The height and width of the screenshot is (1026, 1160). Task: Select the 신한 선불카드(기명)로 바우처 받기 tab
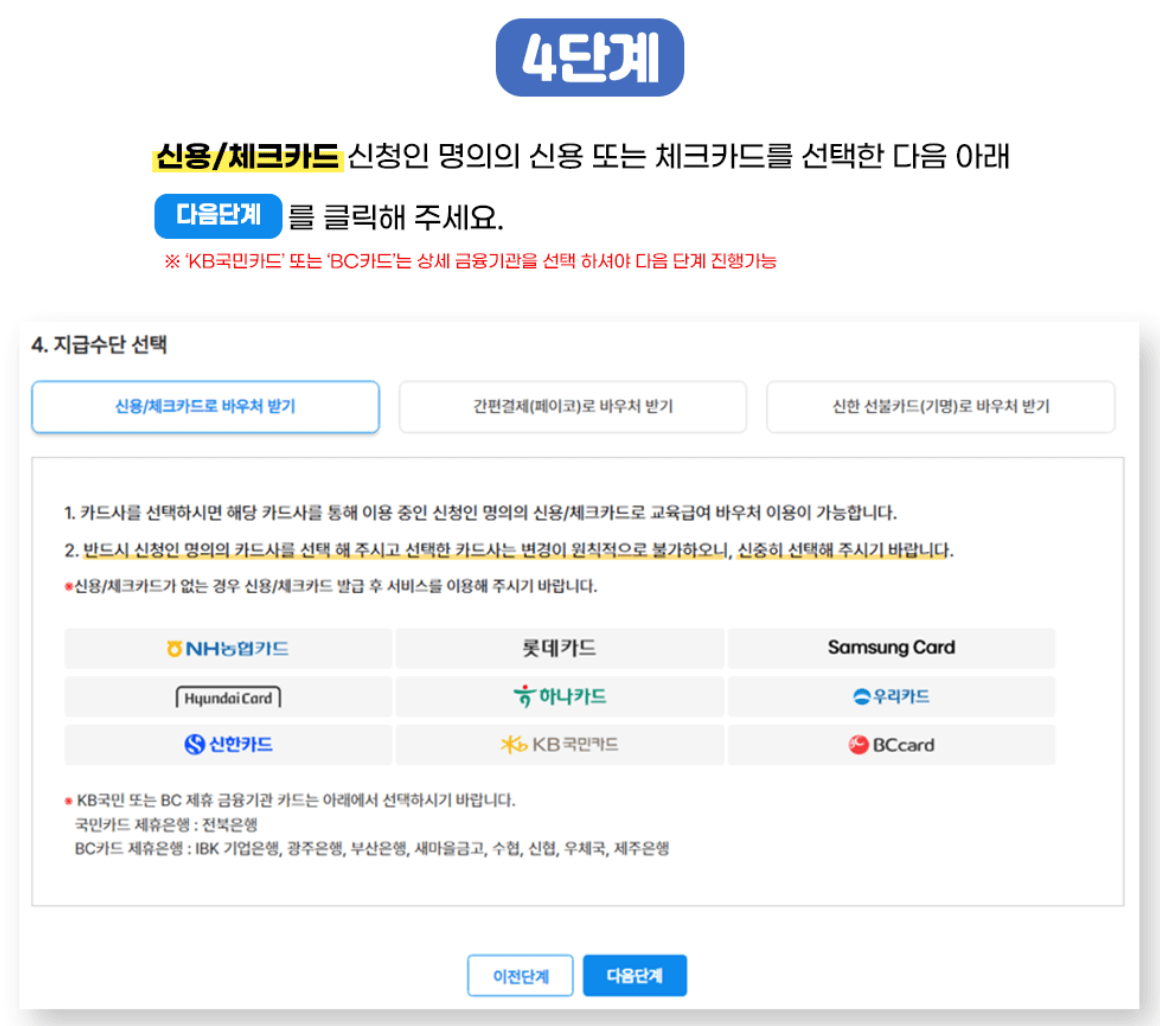(x=940, y=406)
